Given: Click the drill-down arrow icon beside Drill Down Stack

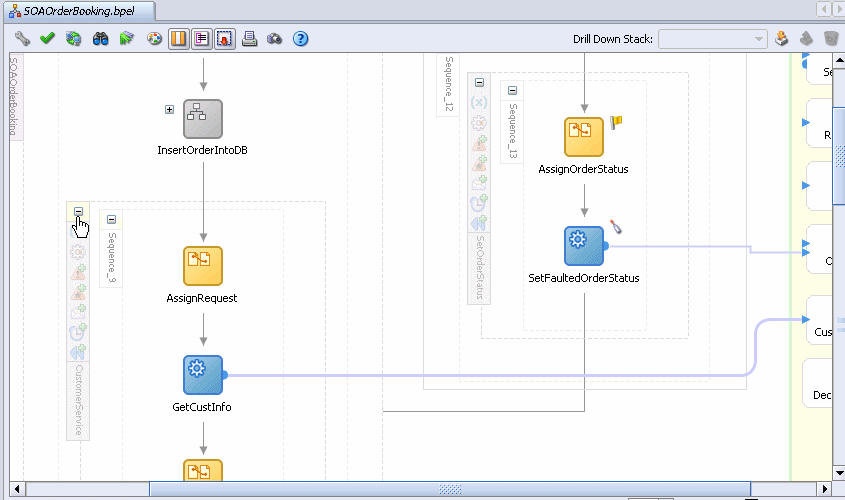Looking at the screenshot, I should [x=782, y=39].
